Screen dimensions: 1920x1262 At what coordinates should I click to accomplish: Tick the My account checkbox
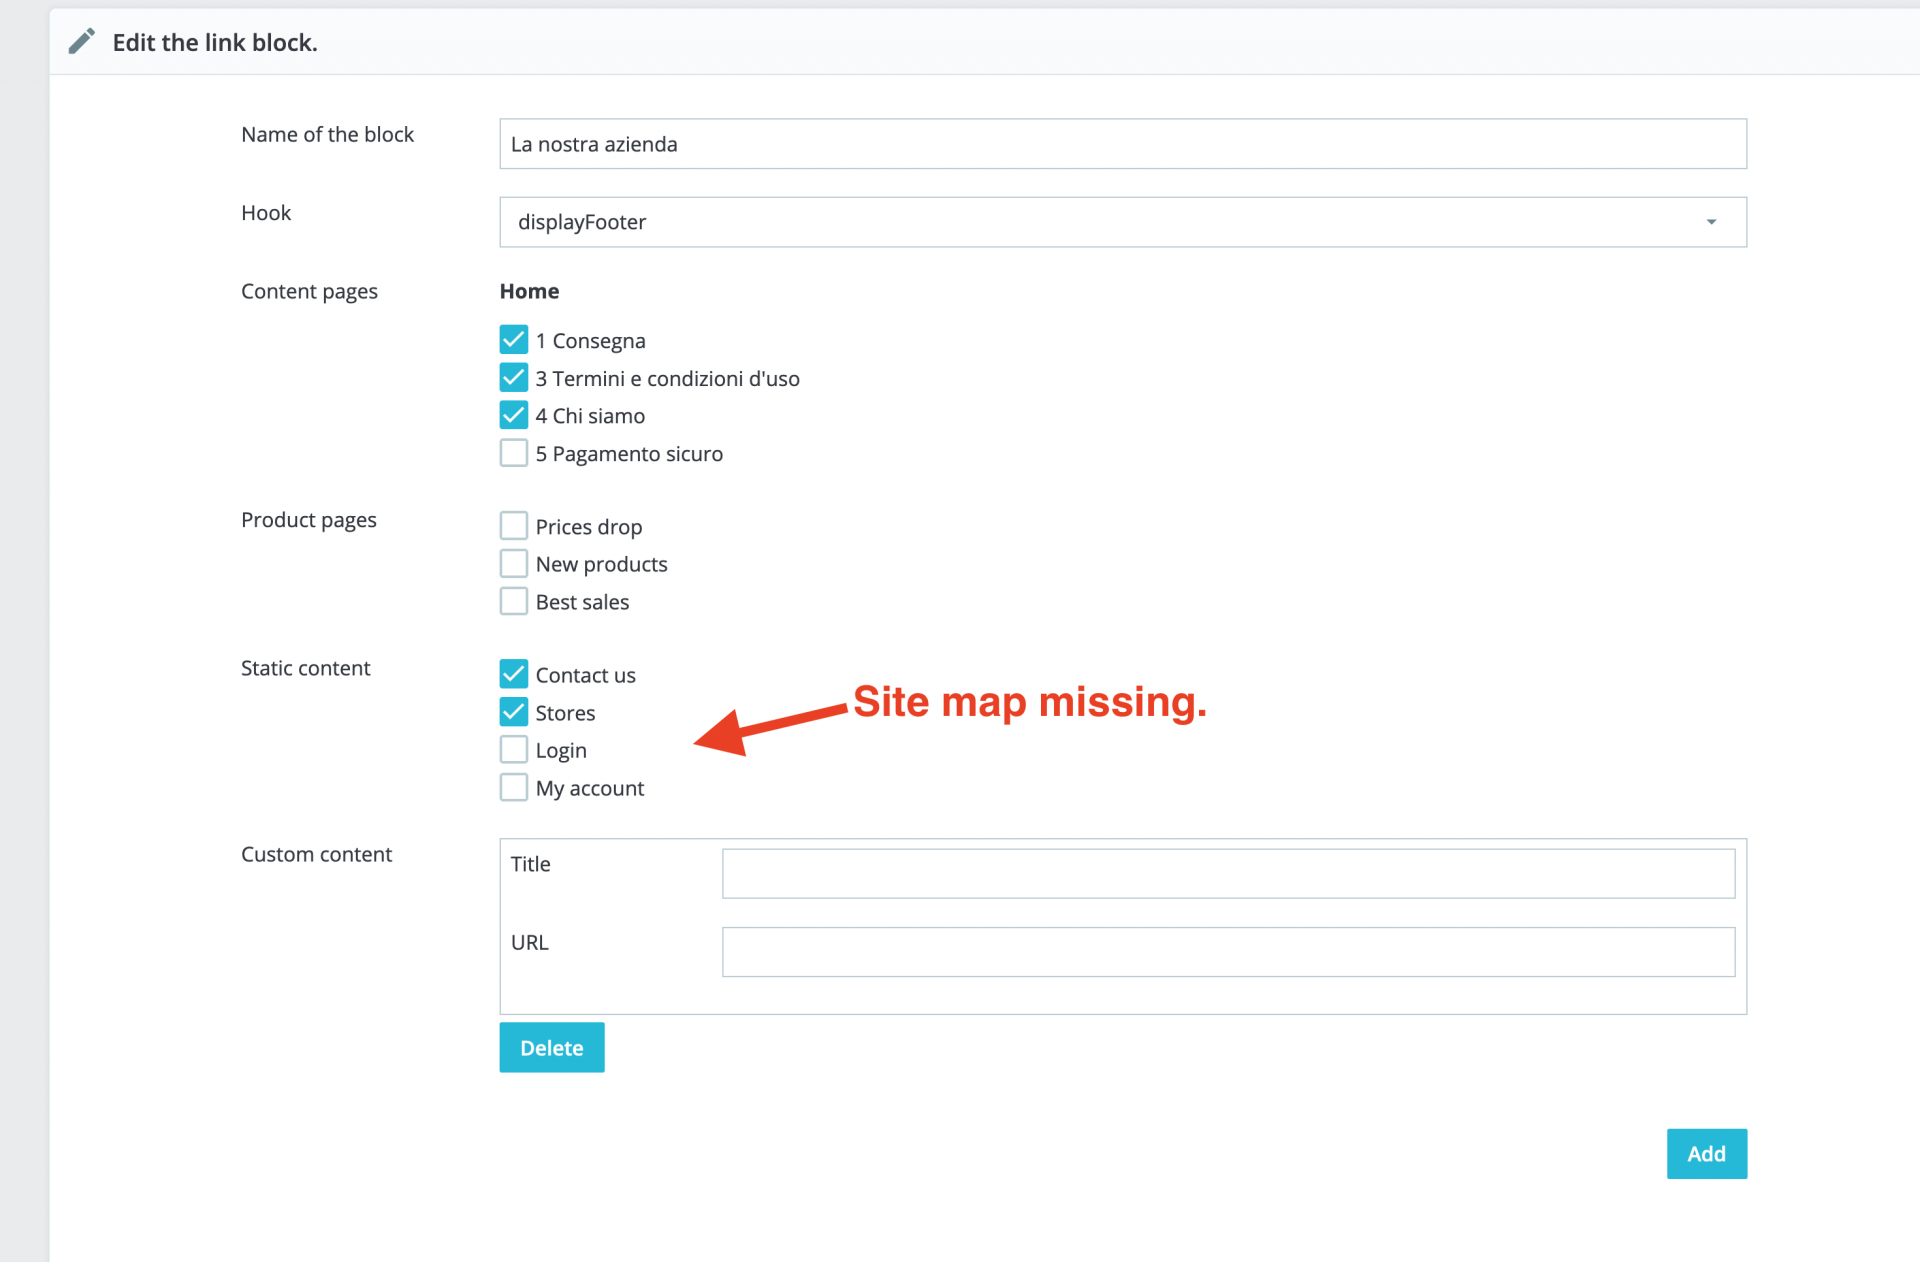[x=513, y=788]
